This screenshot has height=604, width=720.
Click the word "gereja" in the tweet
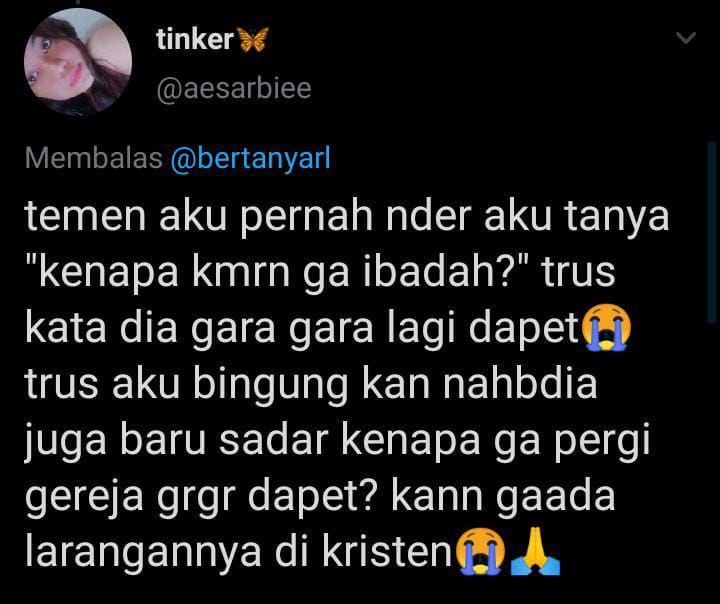pyautogui.click(x=84, y=497)
